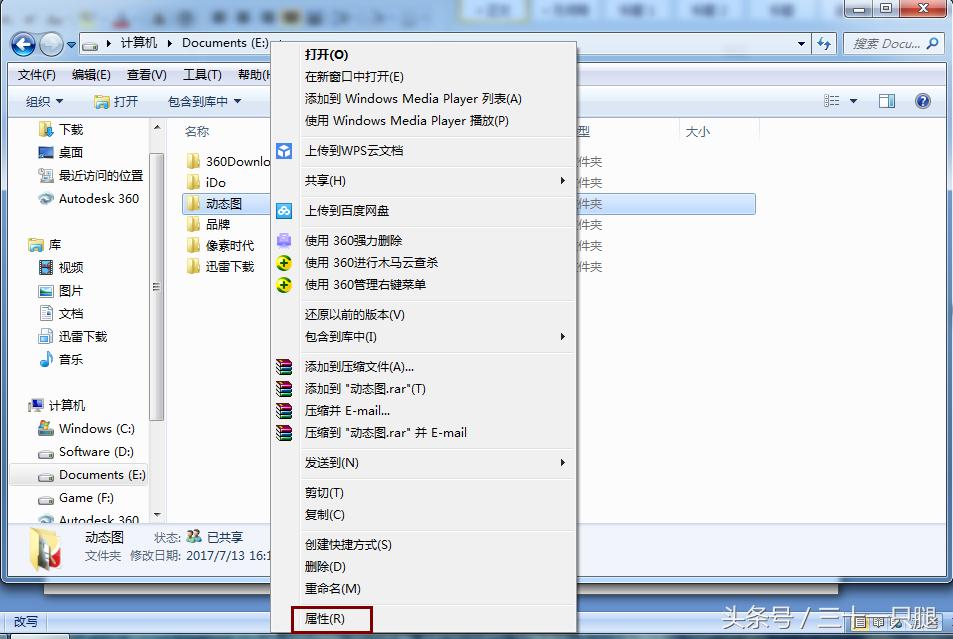Viewport: 953px width, 639px height.
Task: Open Explorer help via question mark icon
Action: pyautogui.click(x=921, y=100)
